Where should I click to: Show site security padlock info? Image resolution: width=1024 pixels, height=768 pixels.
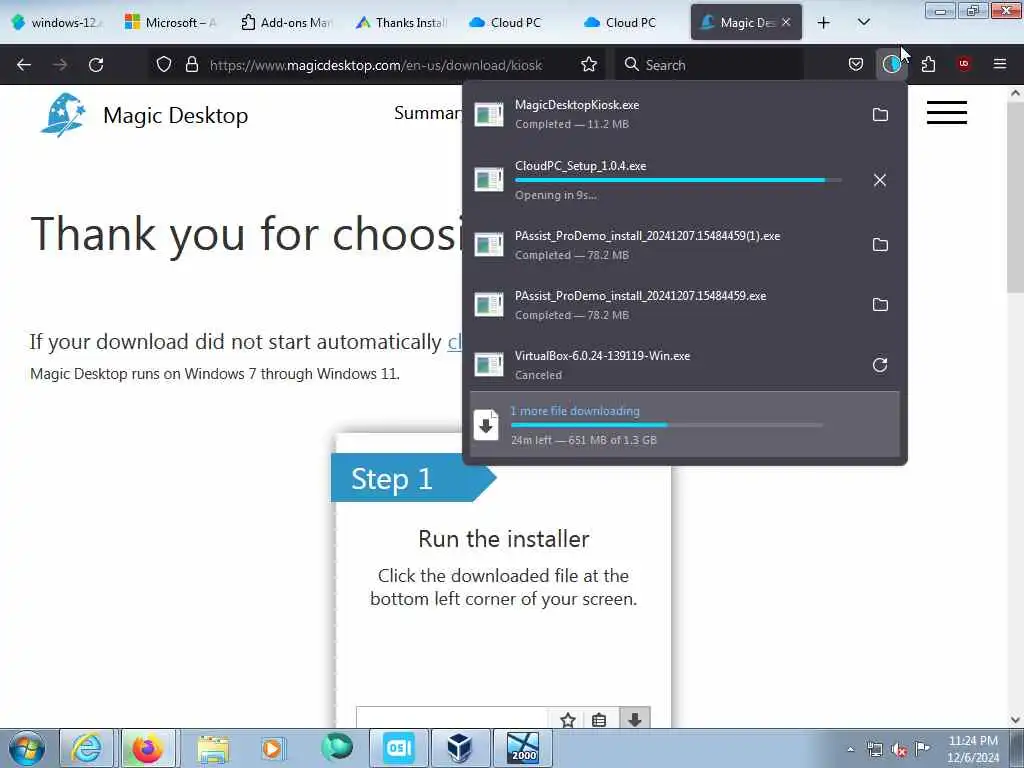pyautogui.click(x=191, y=65)
